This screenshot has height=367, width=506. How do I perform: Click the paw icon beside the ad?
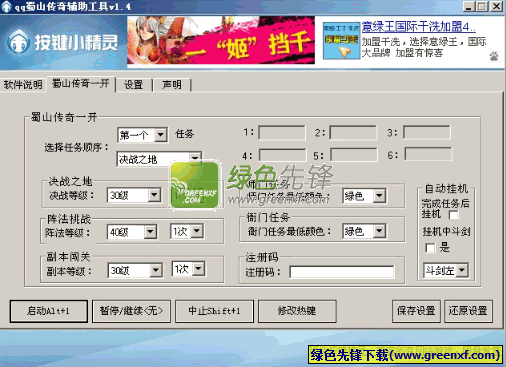click(x=494, y=56)
